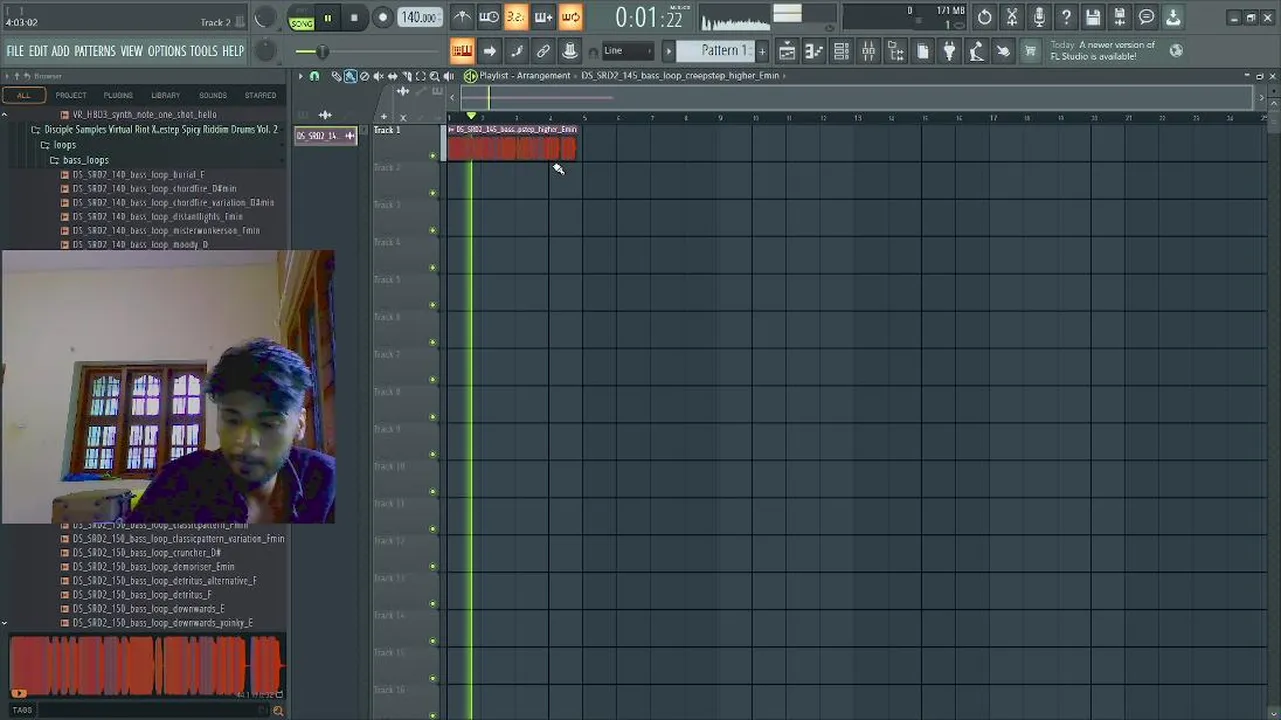
Task: Click the newer version of FL Studio notice
Action: pos(1102,51)
